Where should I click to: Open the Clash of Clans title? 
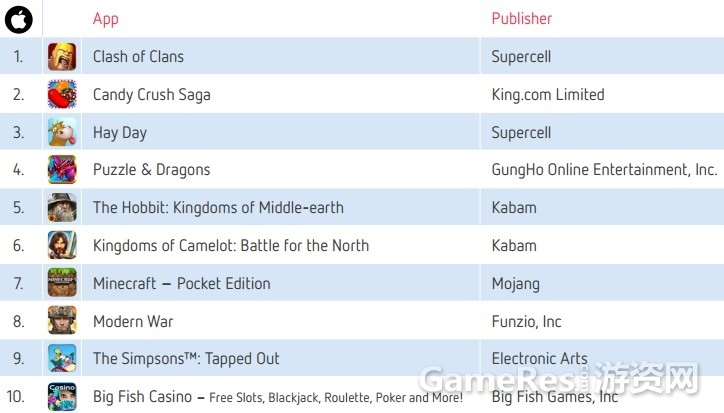(x=139, y=57)
